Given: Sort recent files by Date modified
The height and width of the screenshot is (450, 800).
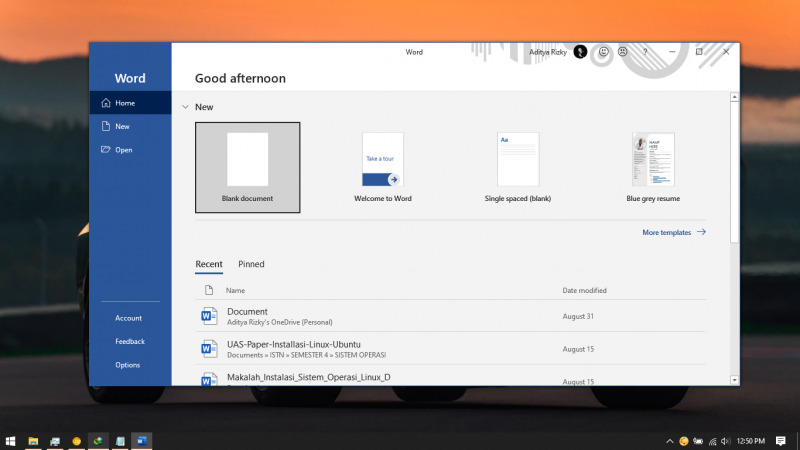Looking at the screenshot, I should coord(584,290).
